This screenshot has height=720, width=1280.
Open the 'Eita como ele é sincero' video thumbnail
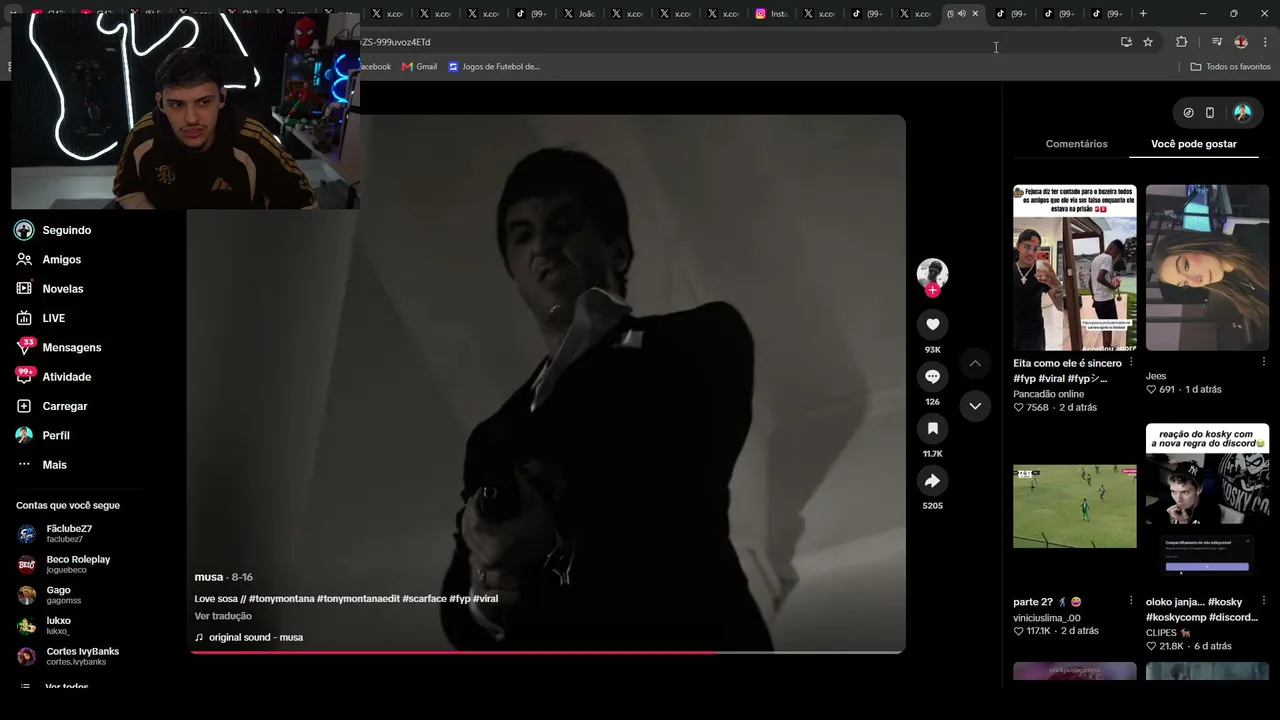tap(1075, 267)
